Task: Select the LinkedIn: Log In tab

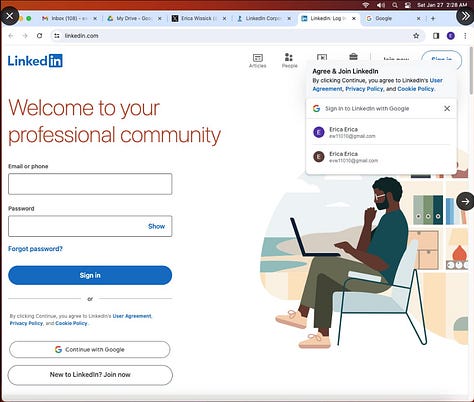Action: point(328,19)
